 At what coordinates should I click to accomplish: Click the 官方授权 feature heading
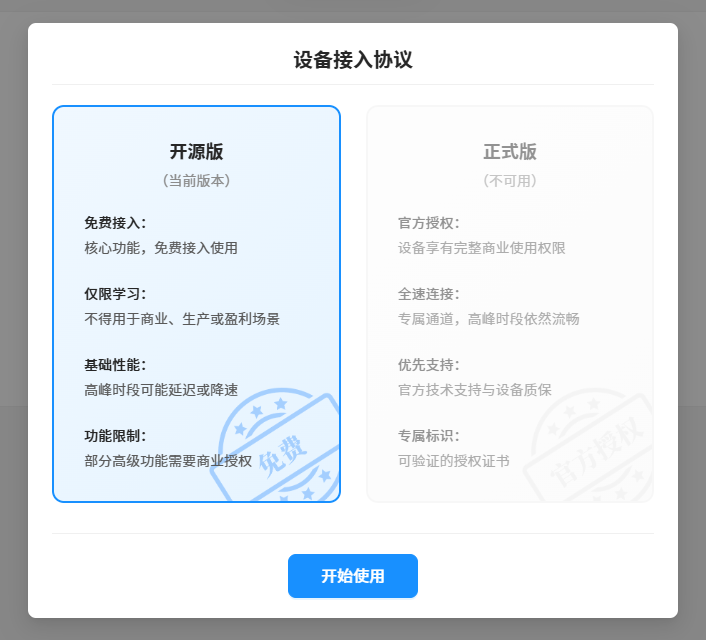429,223
